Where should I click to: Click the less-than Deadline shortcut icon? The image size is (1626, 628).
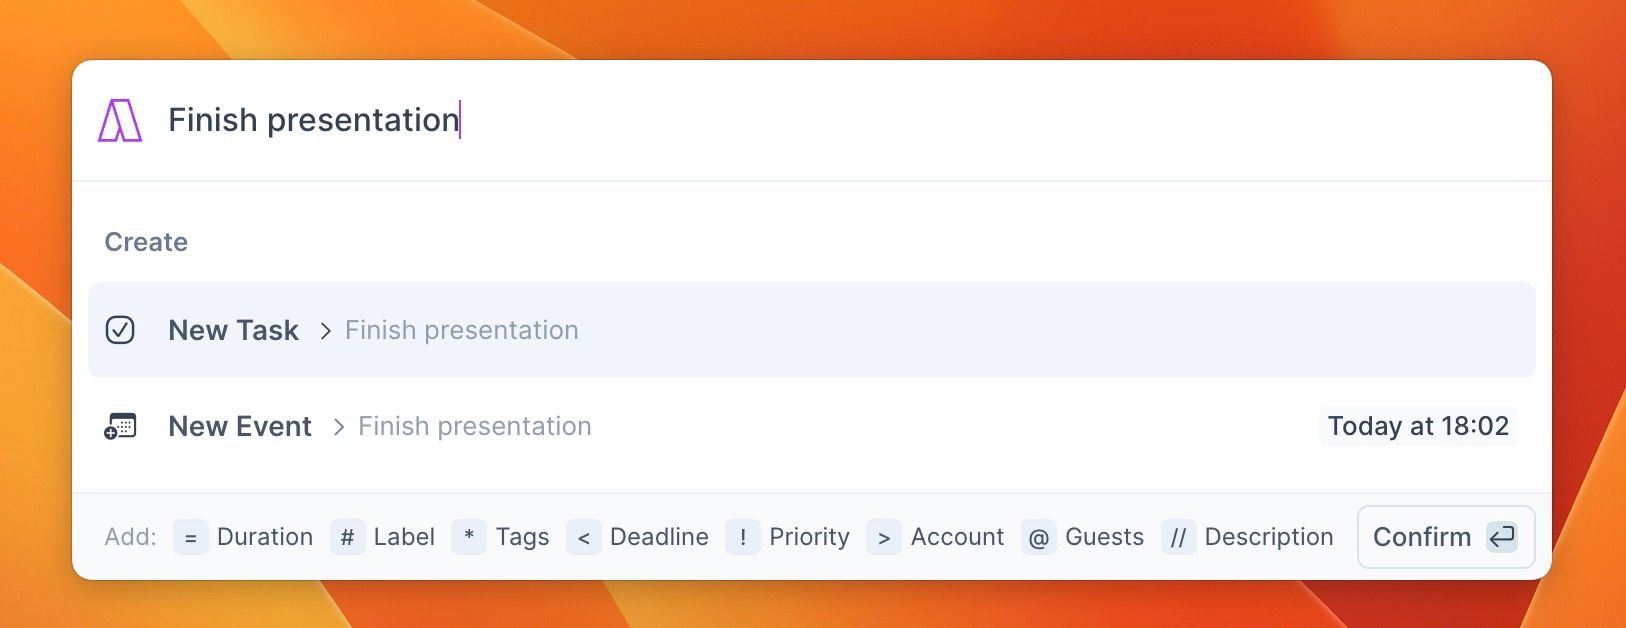click(584, 537)
